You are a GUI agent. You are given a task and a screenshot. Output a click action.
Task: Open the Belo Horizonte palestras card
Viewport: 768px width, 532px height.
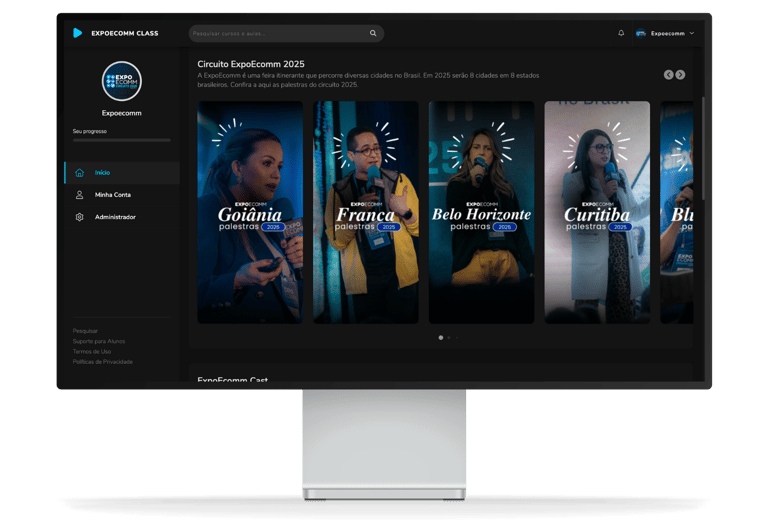pos(481,212)
